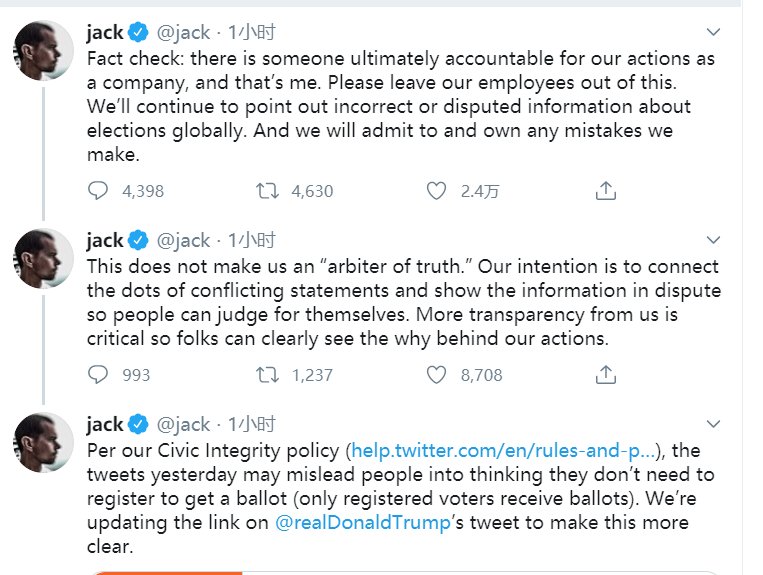The height and width of the screenshot is (575, 763).
Task: Open the "1小时" timestamp of second tweet
Action: (252, 241)
